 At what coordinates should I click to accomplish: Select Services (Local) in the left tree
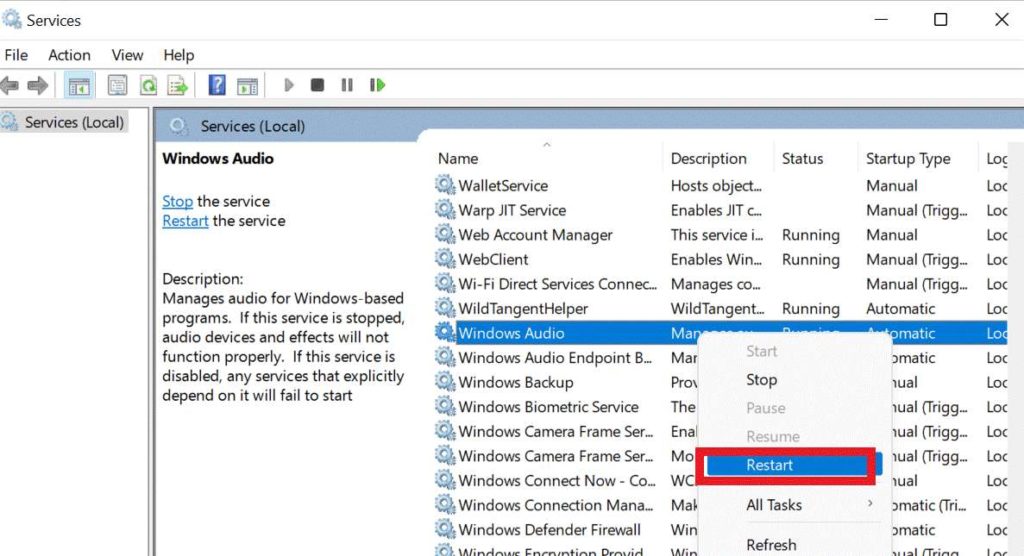[74, 123]
